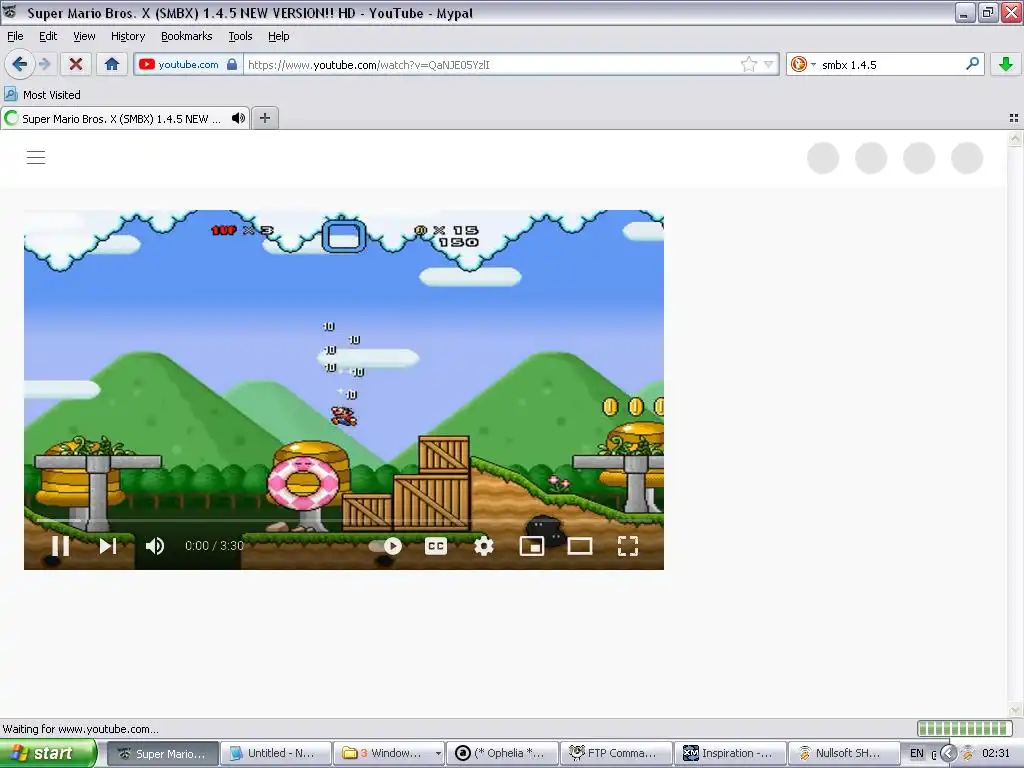Stop page loading with the red X
The image size is (1024, 768).
76,64
